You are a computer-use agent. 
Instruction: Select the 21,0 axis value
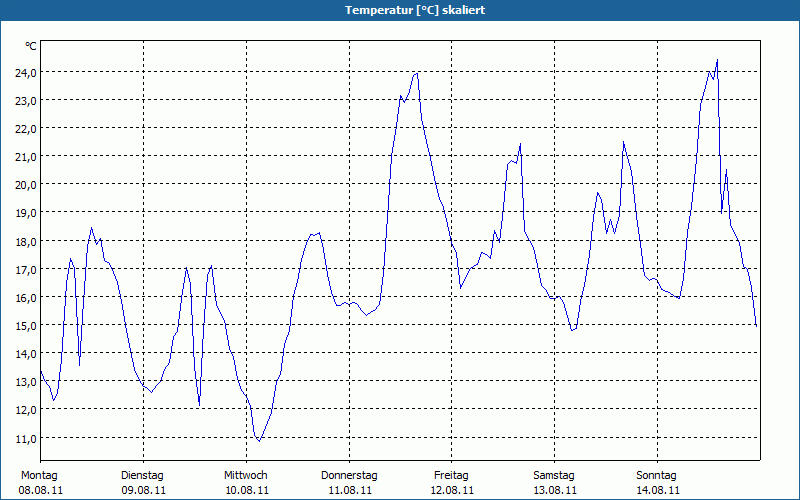(x=26, y=157)
